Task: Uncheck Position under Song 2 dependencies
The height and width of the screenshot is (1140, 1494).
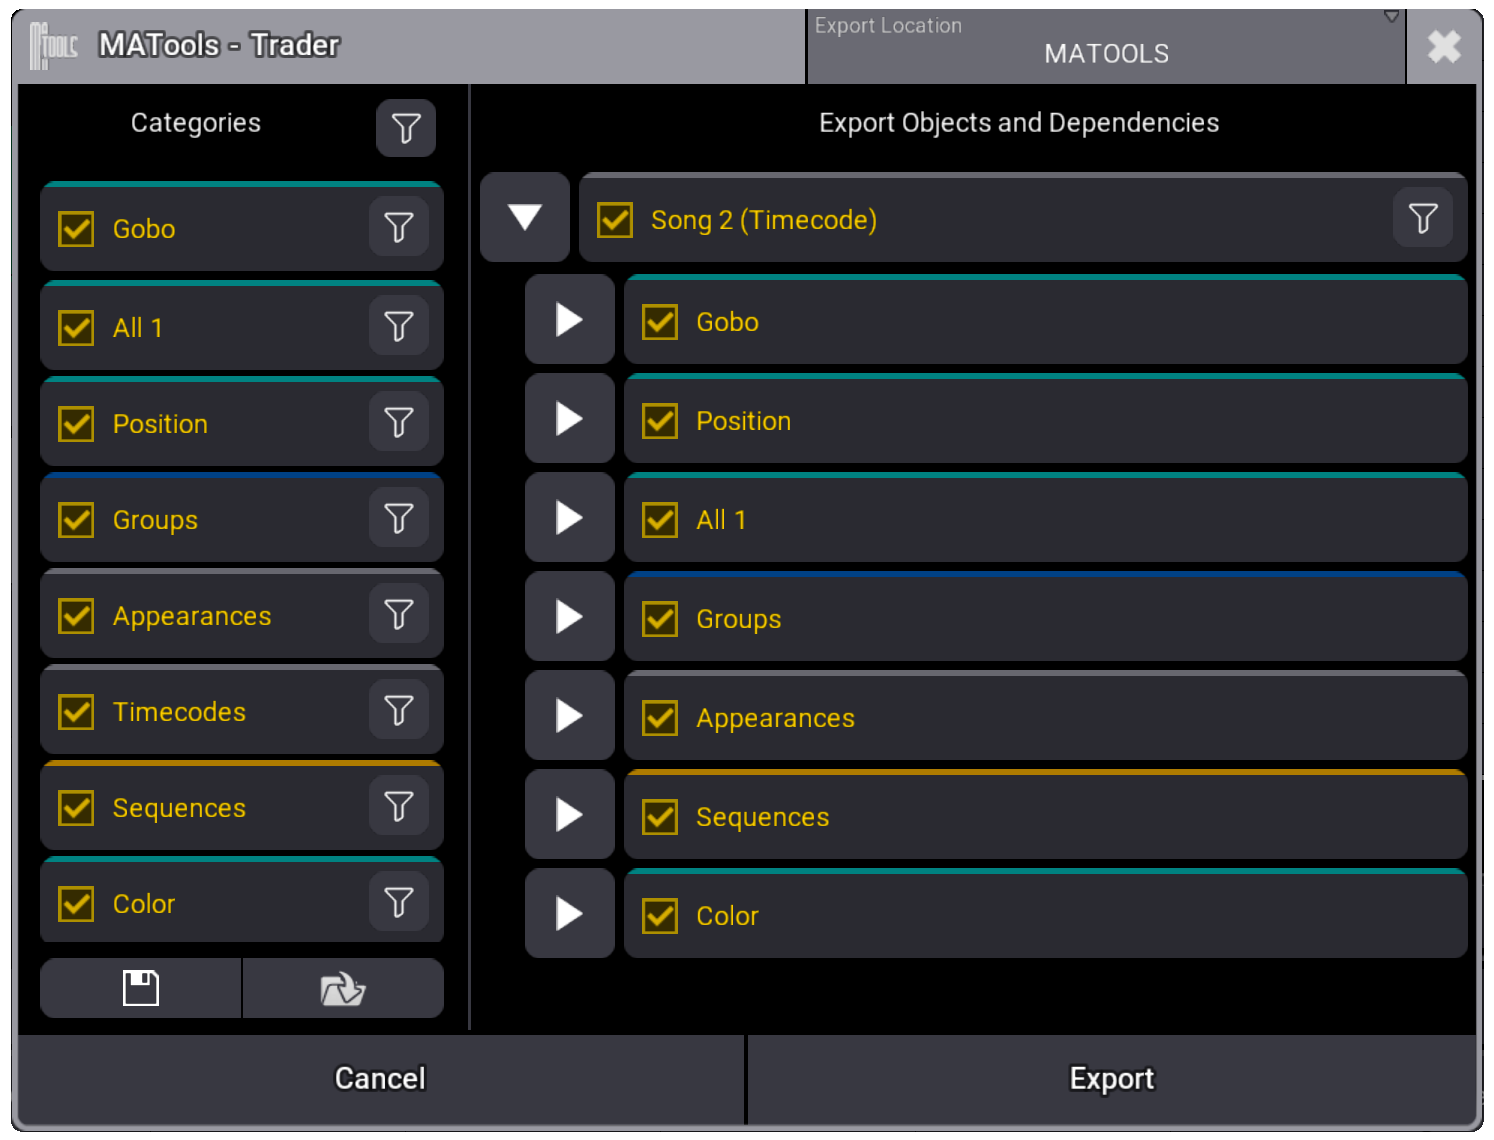Action: click(x=660, y=421)
